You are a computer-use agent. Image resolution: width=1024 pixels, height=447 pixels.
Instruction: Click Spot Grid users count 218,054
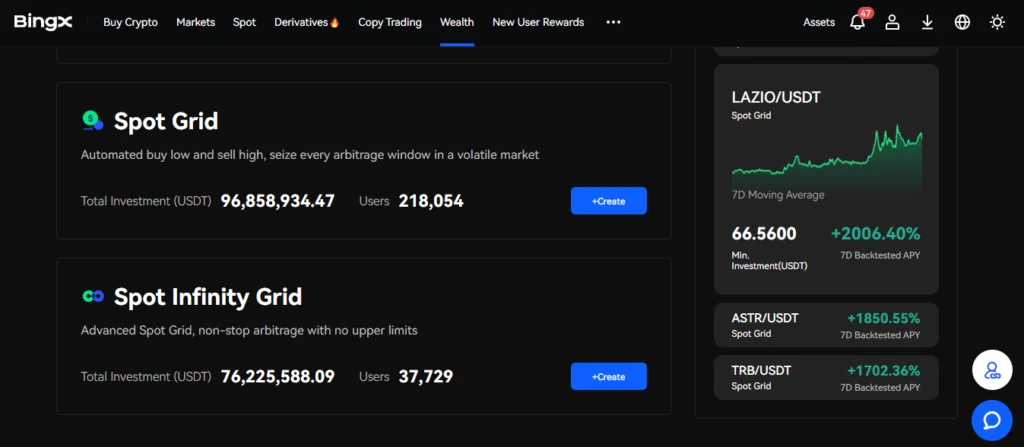(431, 201)
